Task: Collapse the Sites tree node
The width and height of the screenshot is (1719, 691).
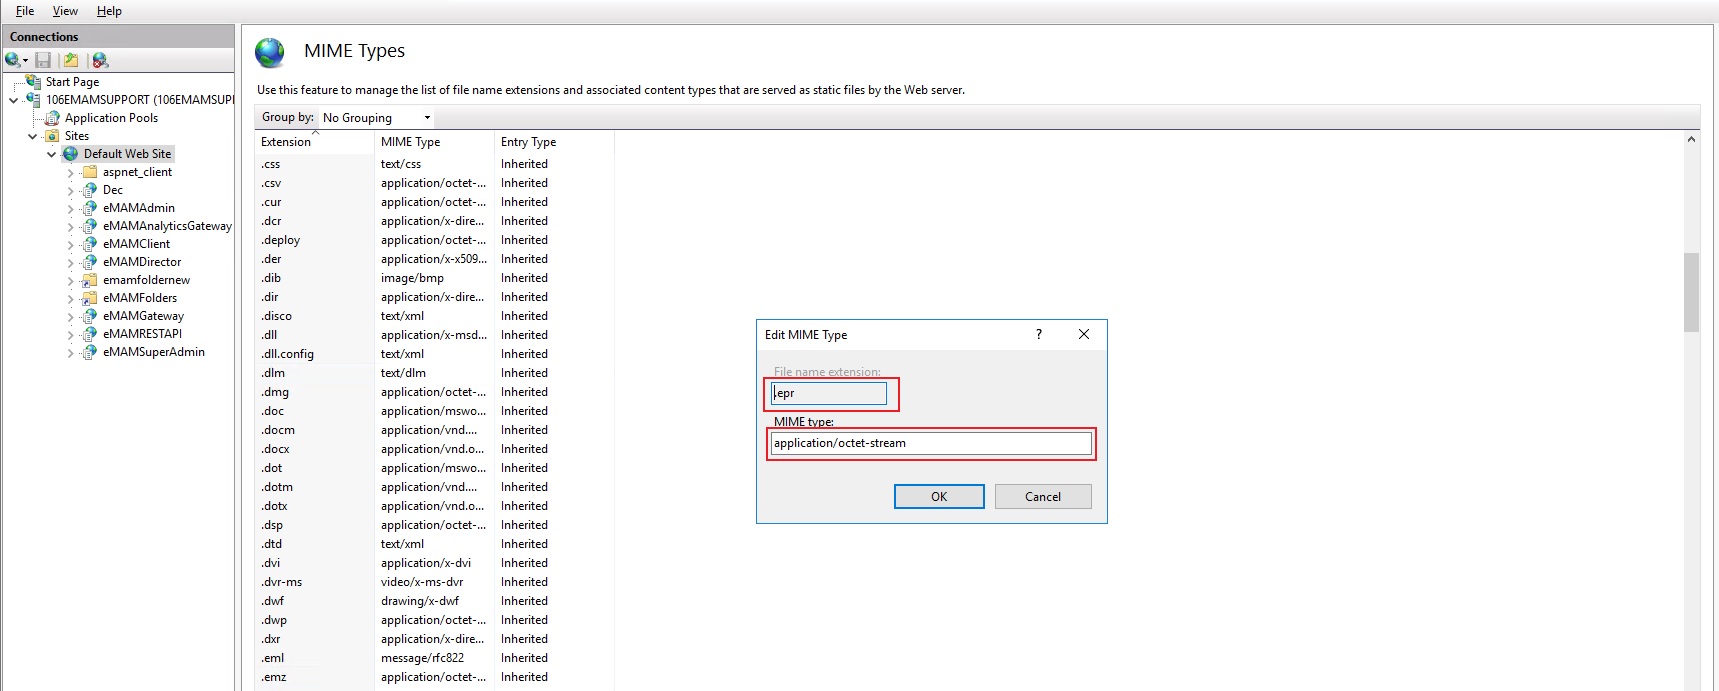Action: coord(33,136)
